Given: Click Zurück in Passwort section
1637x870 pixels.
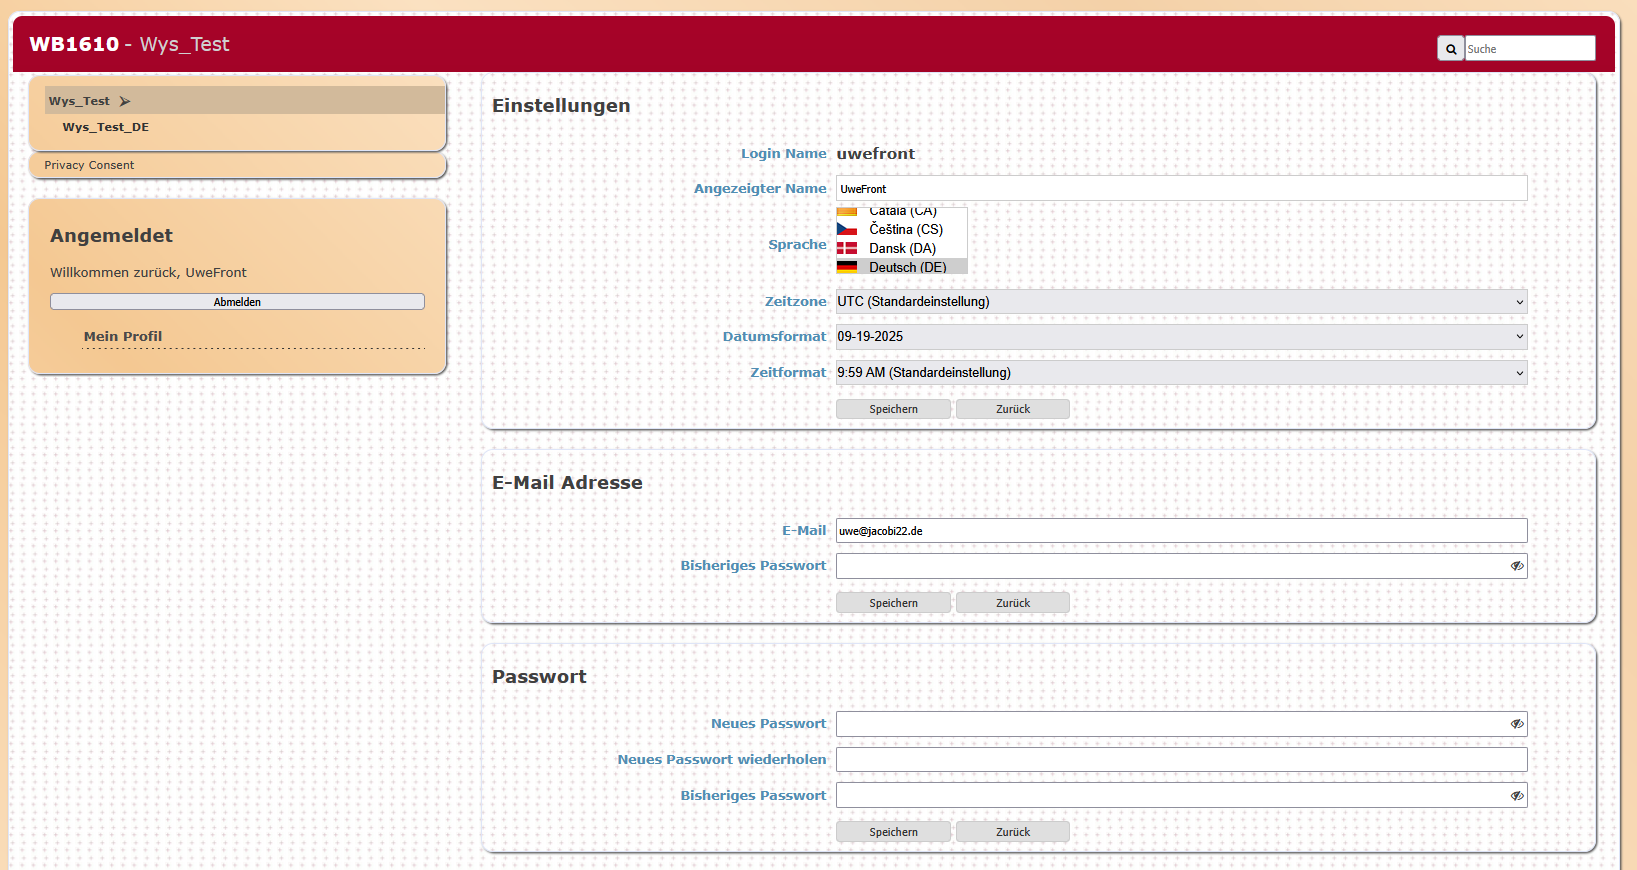Looking at the screenshot, I should pos(1013,832).
